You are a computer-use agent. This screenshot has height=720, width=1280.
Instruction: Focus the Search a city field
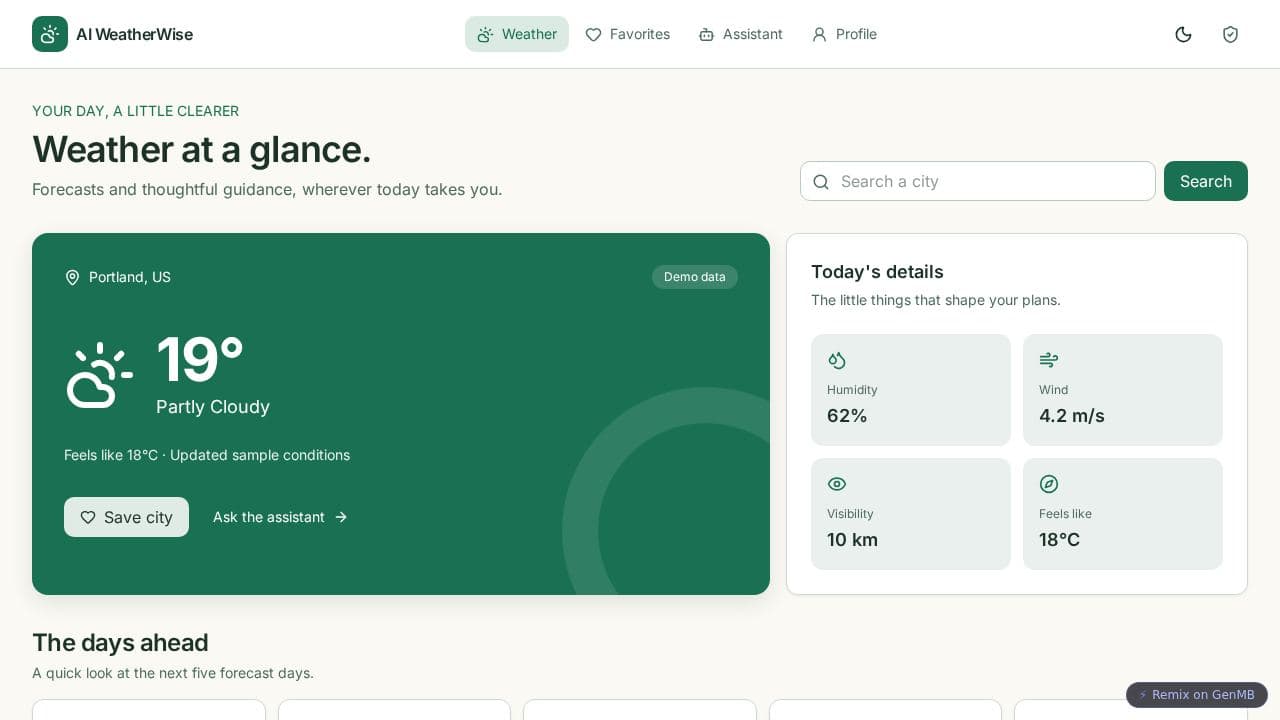978,181
